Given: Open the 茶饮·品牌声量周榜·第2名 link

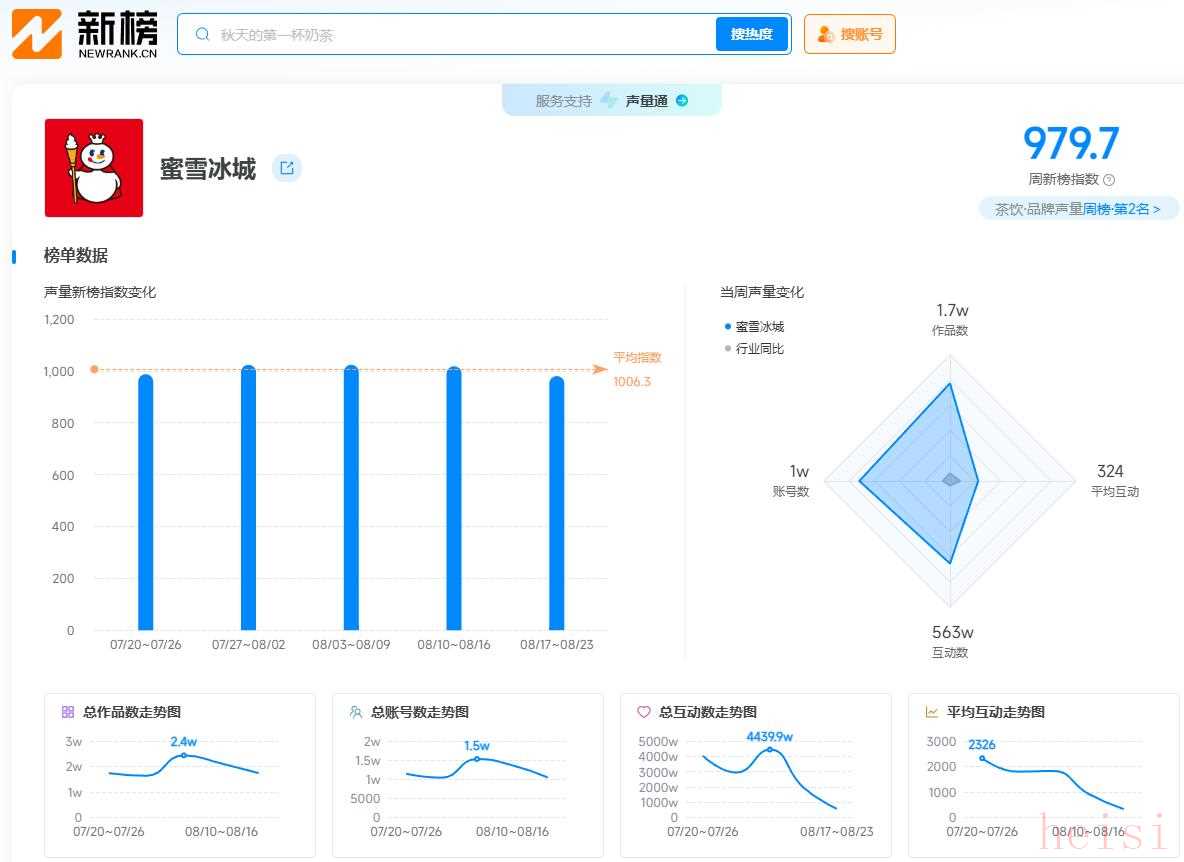Looking at the screenshot, I should [1078, 209].
